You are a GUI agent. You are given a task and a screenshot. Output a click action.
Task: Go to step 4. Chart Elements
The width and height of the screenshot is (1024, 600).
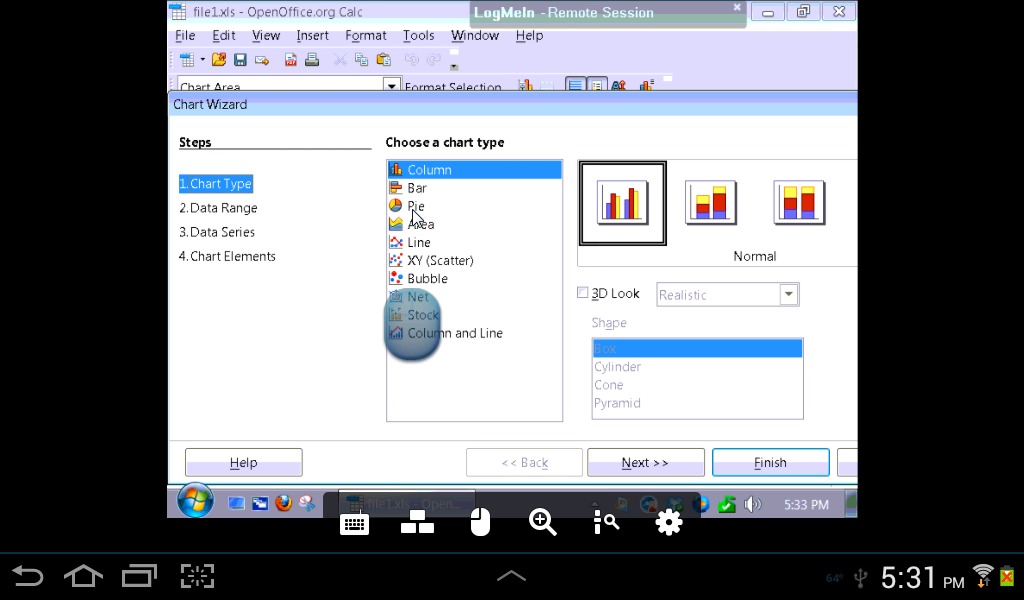(x=227, y=256)
